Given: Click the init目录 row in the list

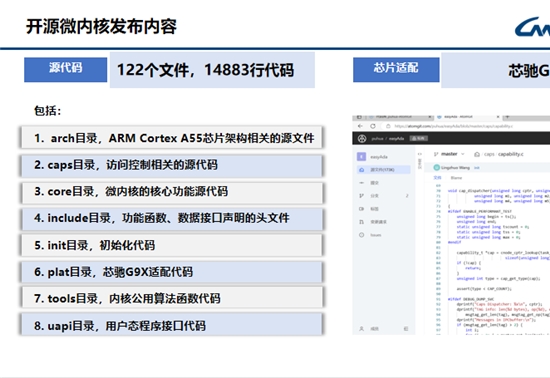Looking at the screenshot, I should click(172, 245).
